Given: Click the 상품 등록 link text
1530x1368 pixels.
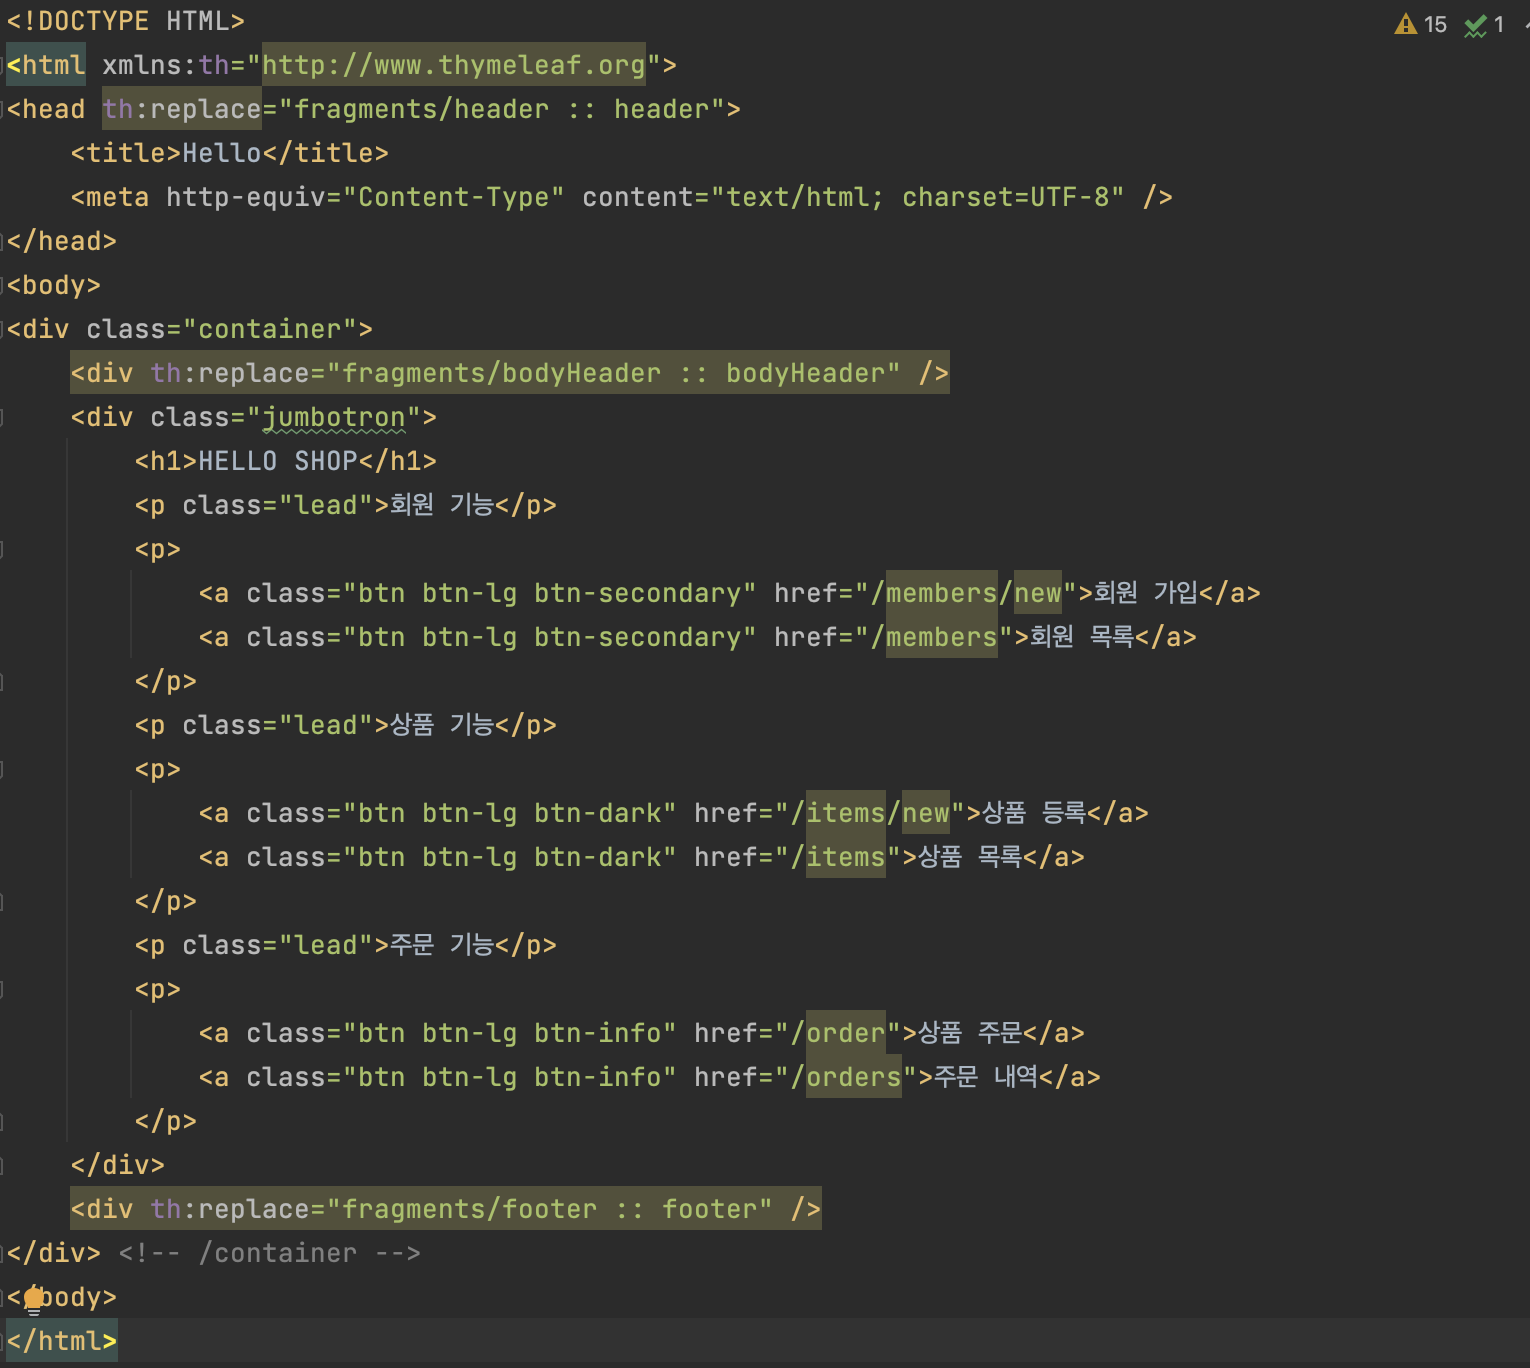Looking at the screenshot, I should click(1034, 813).
